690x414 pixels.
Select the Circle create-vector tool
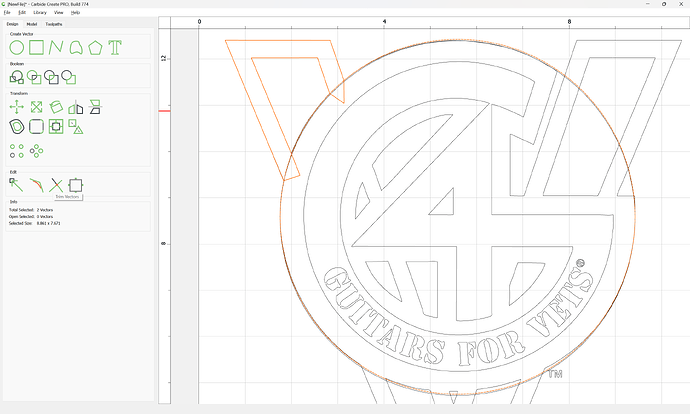tap(17, 48)
